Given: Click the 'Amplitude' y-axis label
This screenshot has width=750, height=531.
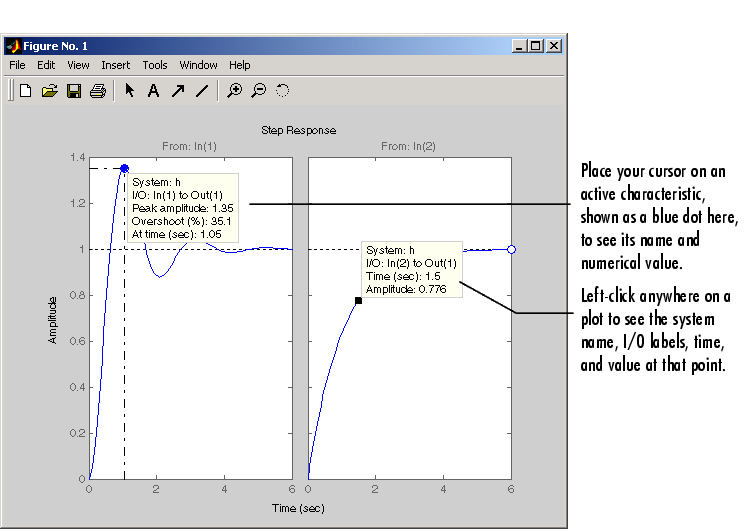Looking at the screenshot, I should (x=52, y=320).
